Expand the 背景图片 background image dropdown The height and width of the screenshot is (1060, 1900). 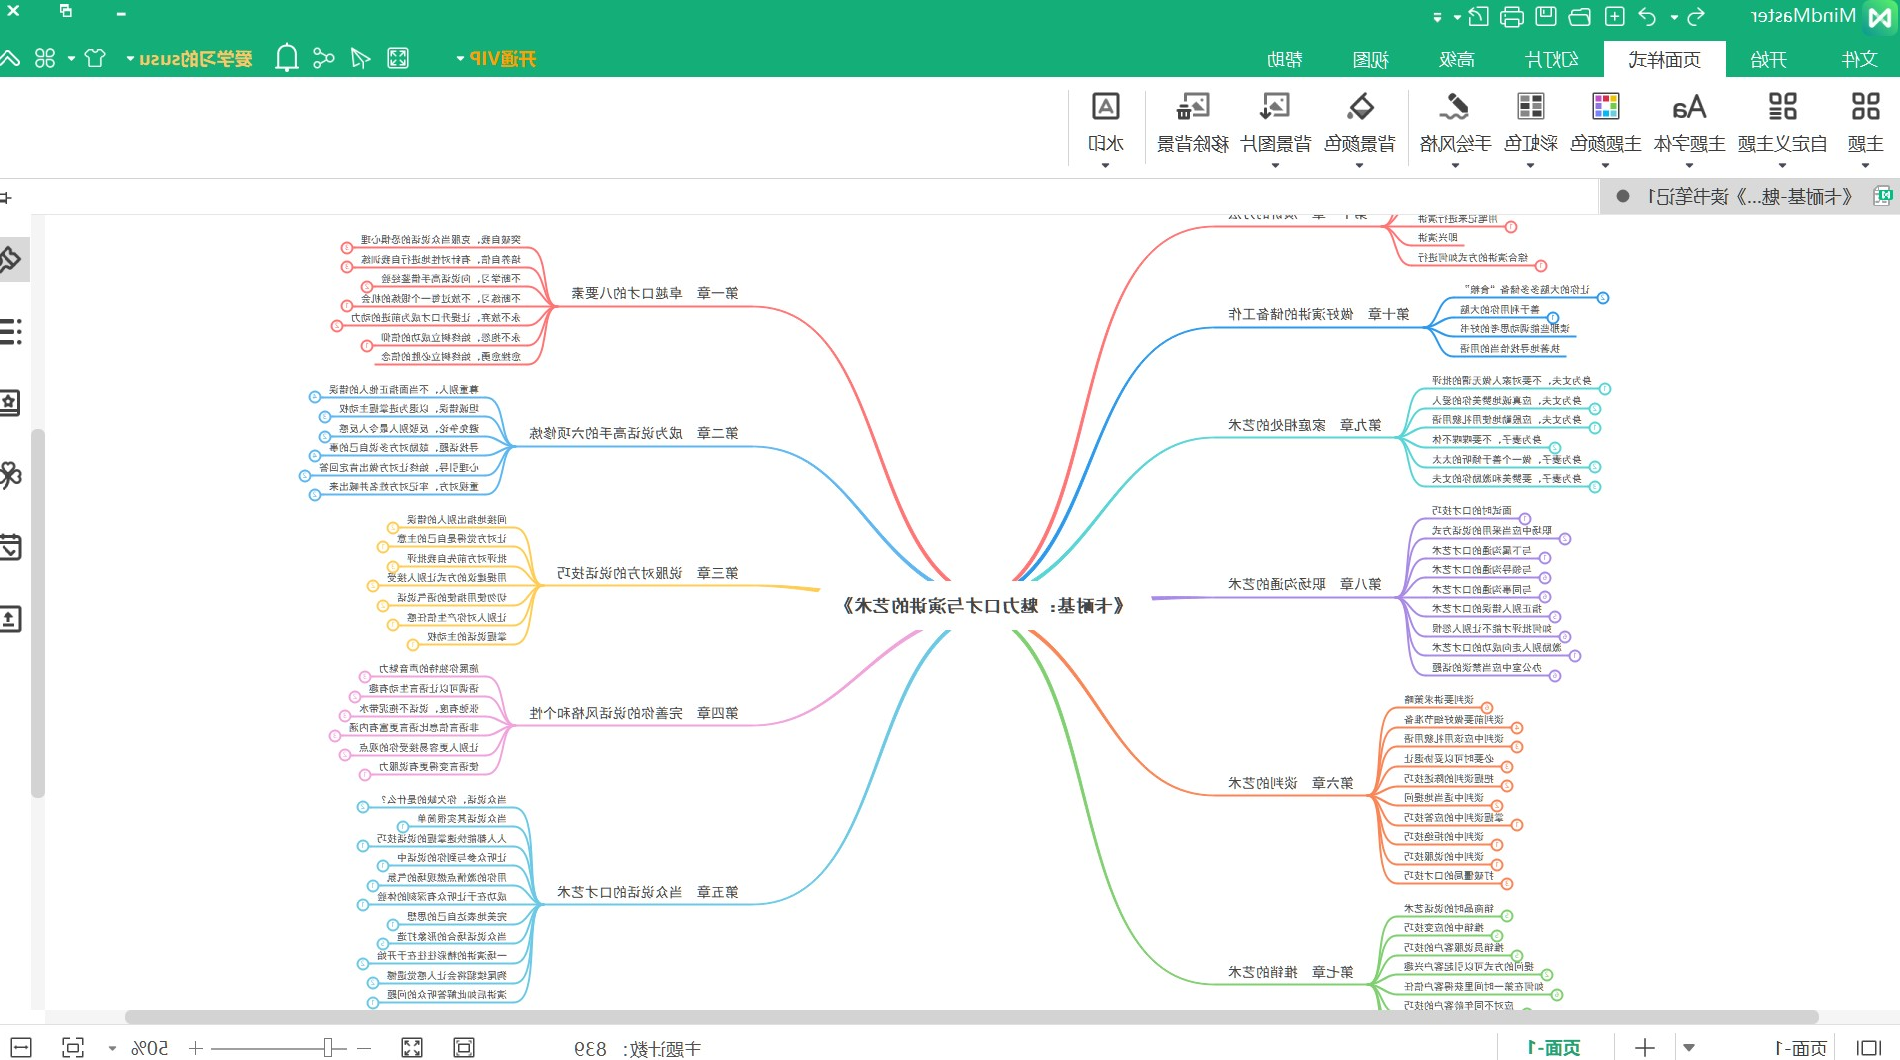coord(1275,166)
